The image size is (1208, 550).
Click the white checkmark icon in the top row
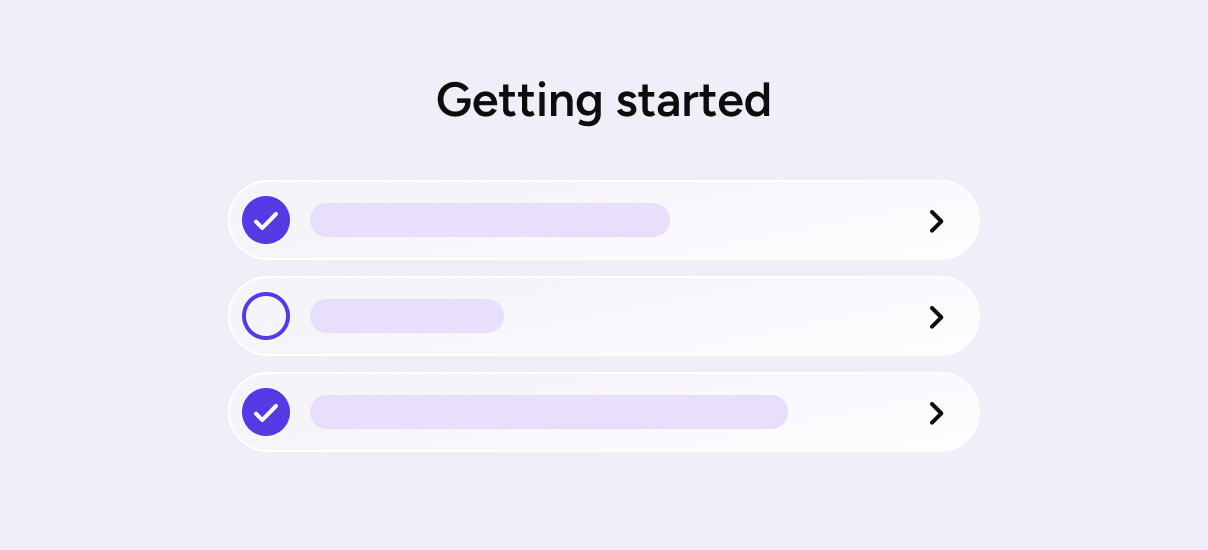tap(266, 221)
